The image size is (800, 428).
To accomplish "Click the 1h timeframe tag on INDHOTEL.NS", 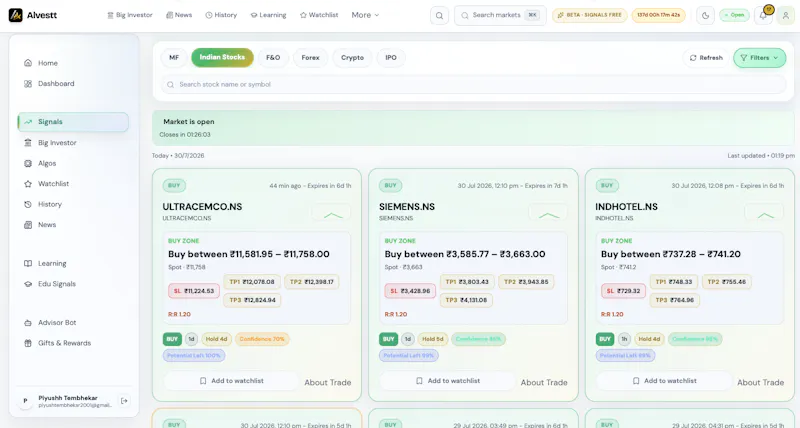I will (623, 339).
